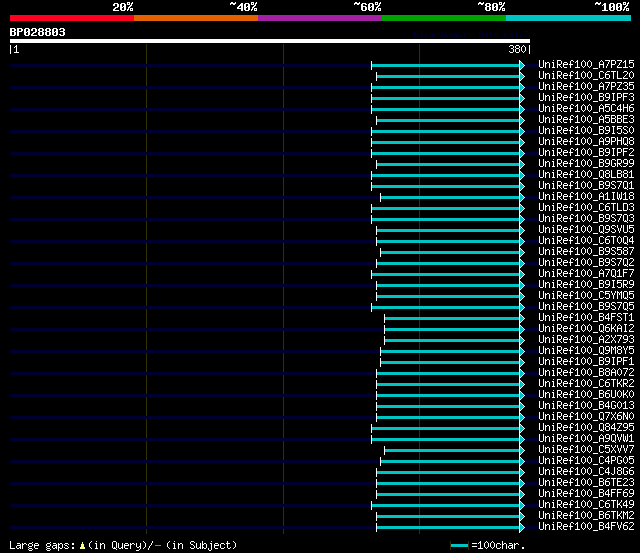Click the green ~80% identity color band
The image size is (640, 553).
point(444,18)
